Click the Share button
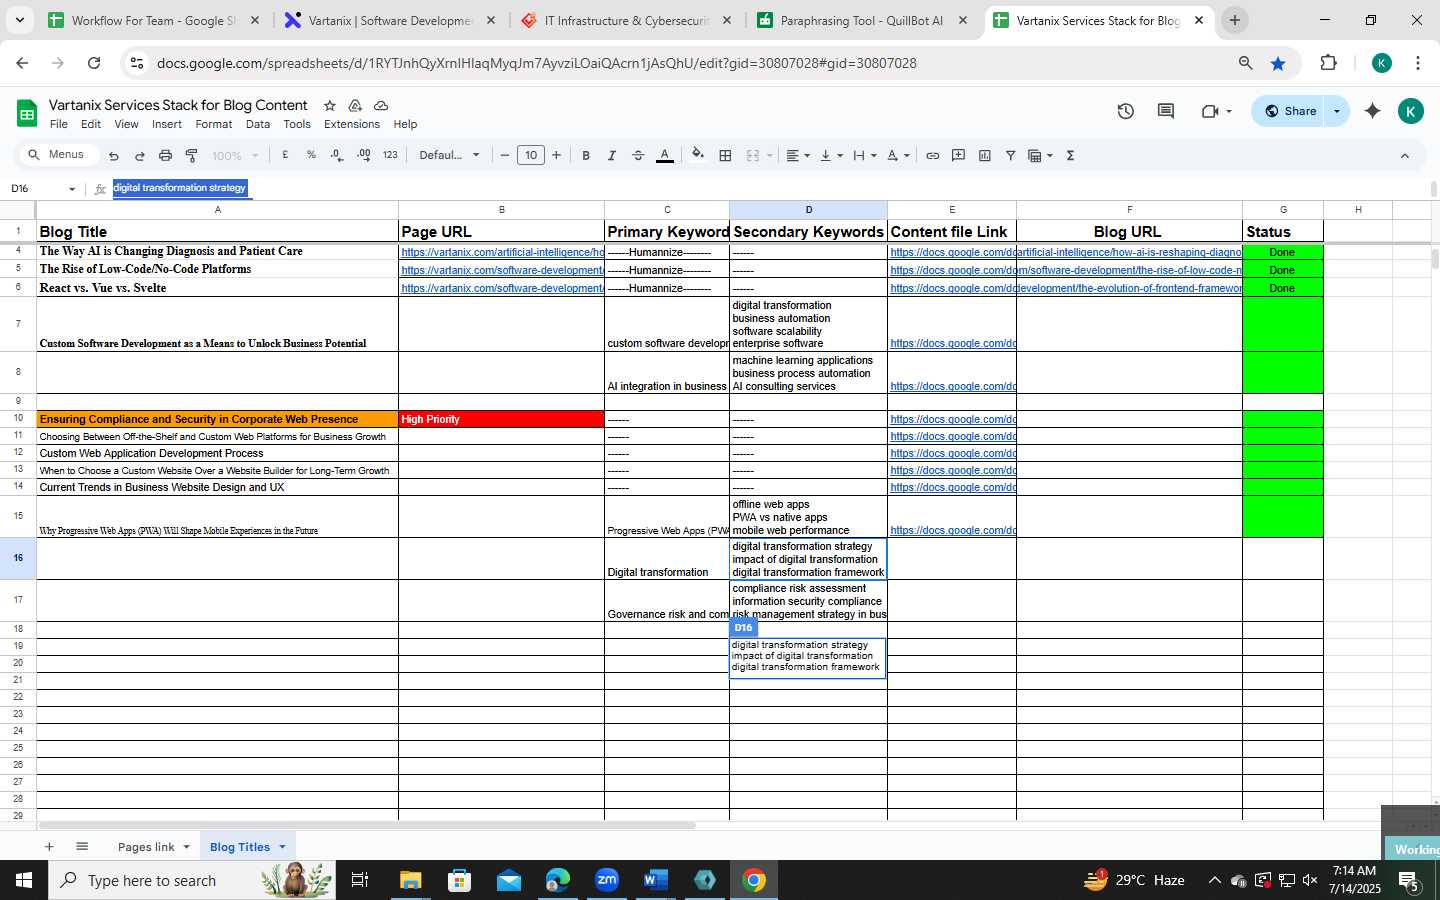Image resolution: width=1440 pixels, height=900 pixels. tap(1289, 111)
